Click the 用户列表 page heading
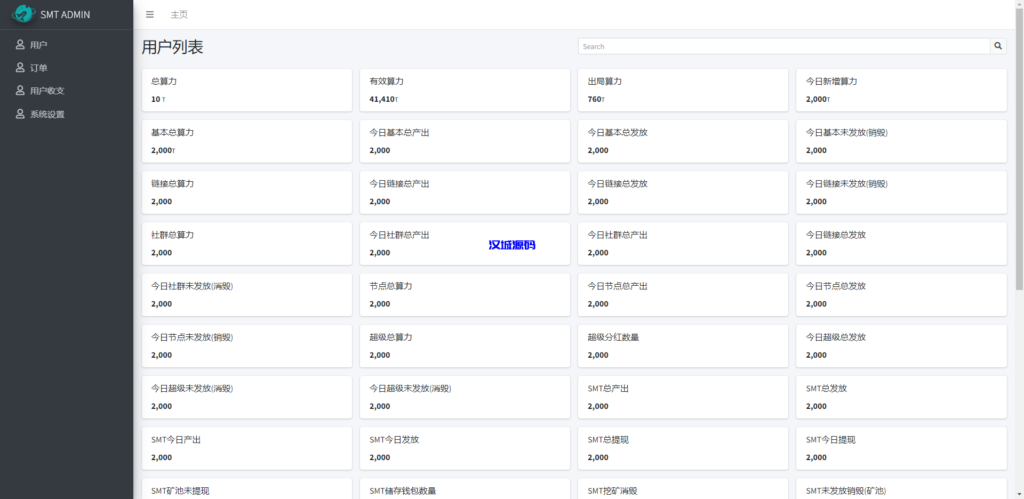Viewport: 1024px width, 499px height. 172,47
